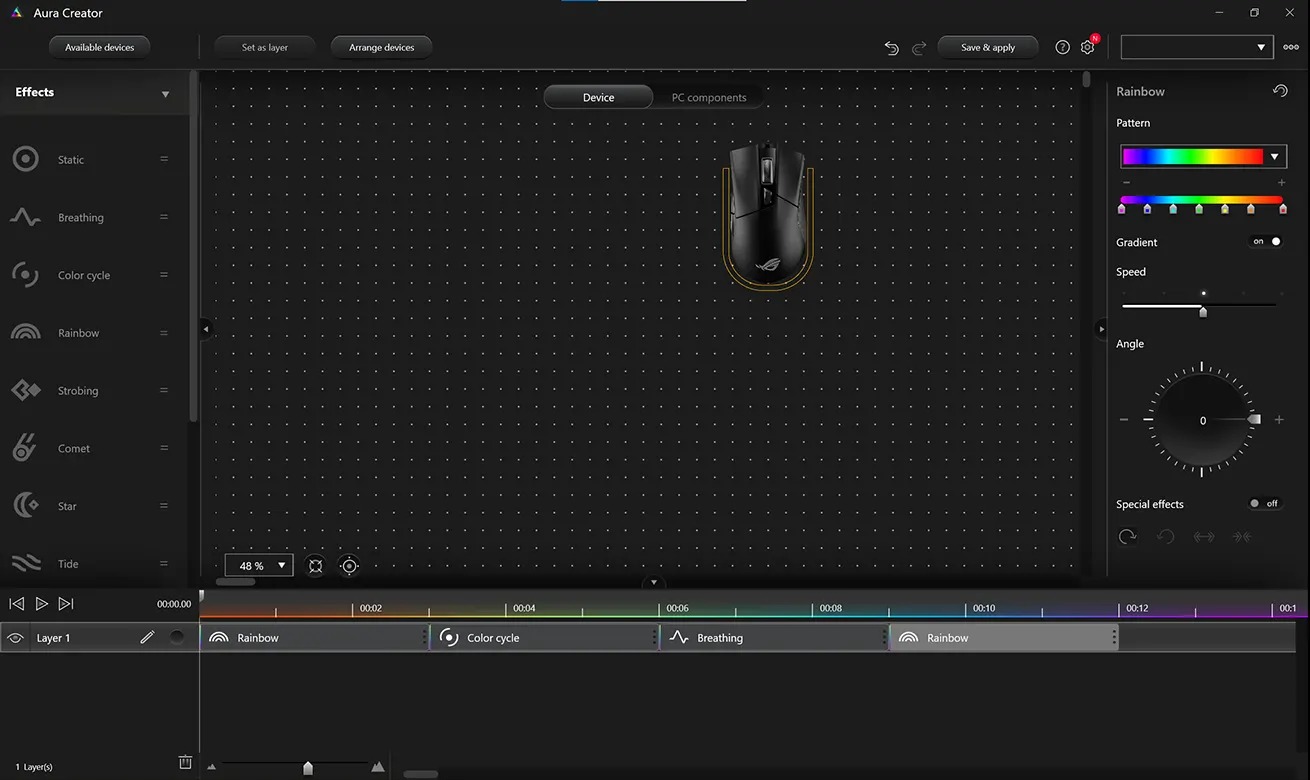Viewport: 1310px width, 780px height.
Task: Click the Save & apply button
Action: (x=988, y=47)
